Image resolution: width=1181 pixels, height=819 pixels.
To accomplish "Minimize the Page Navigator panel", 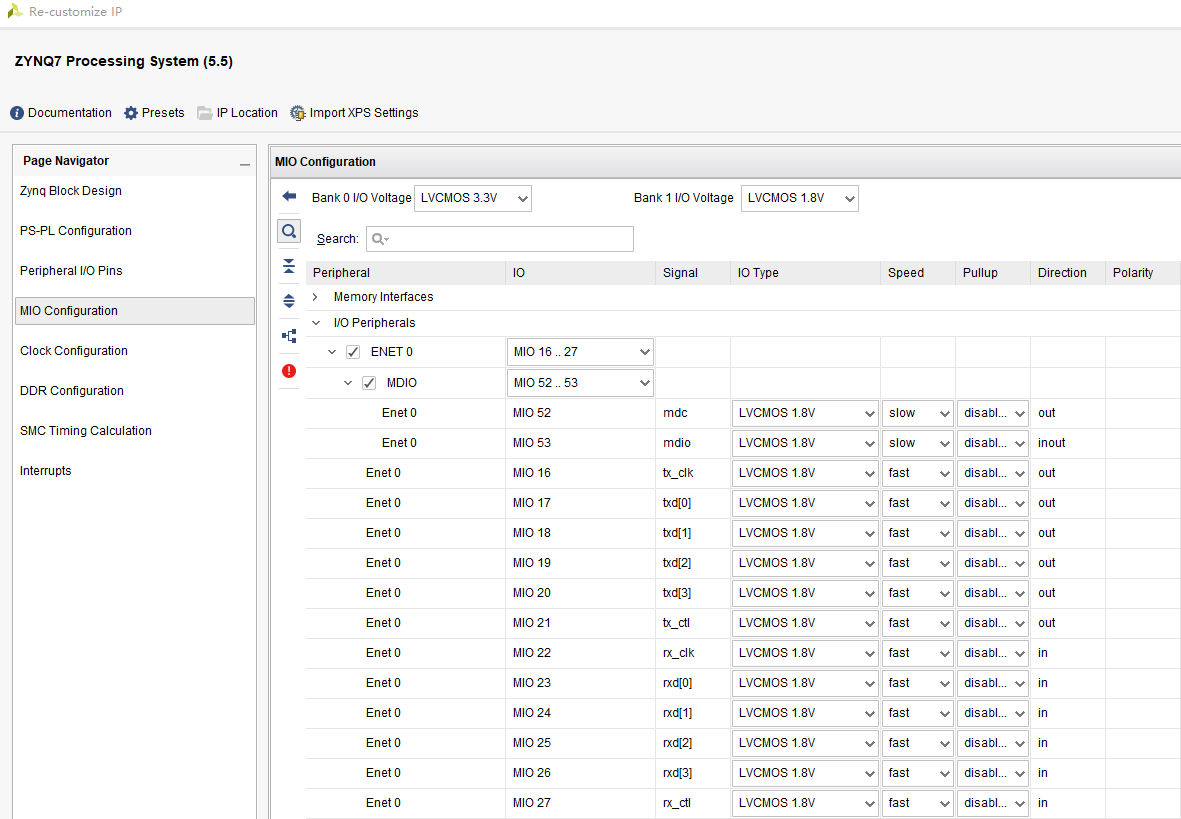I will pyautogui.click(x=245, y=163).
